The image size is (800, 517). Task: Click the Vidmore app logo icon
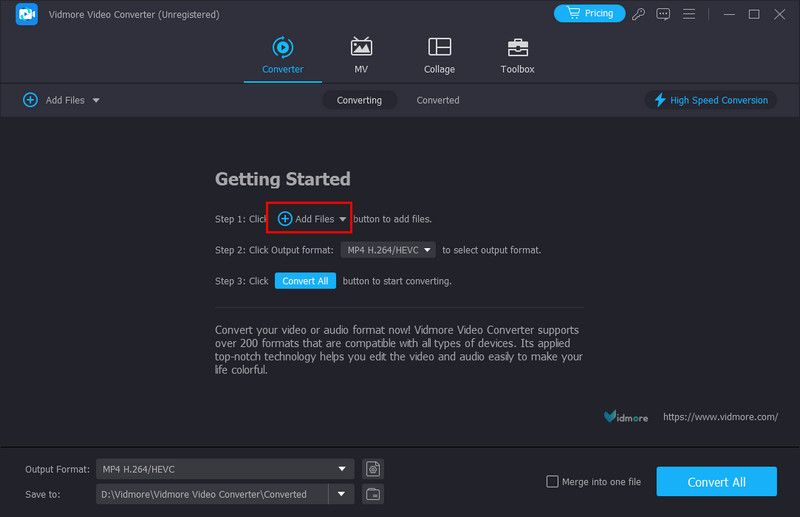point(27,14)
